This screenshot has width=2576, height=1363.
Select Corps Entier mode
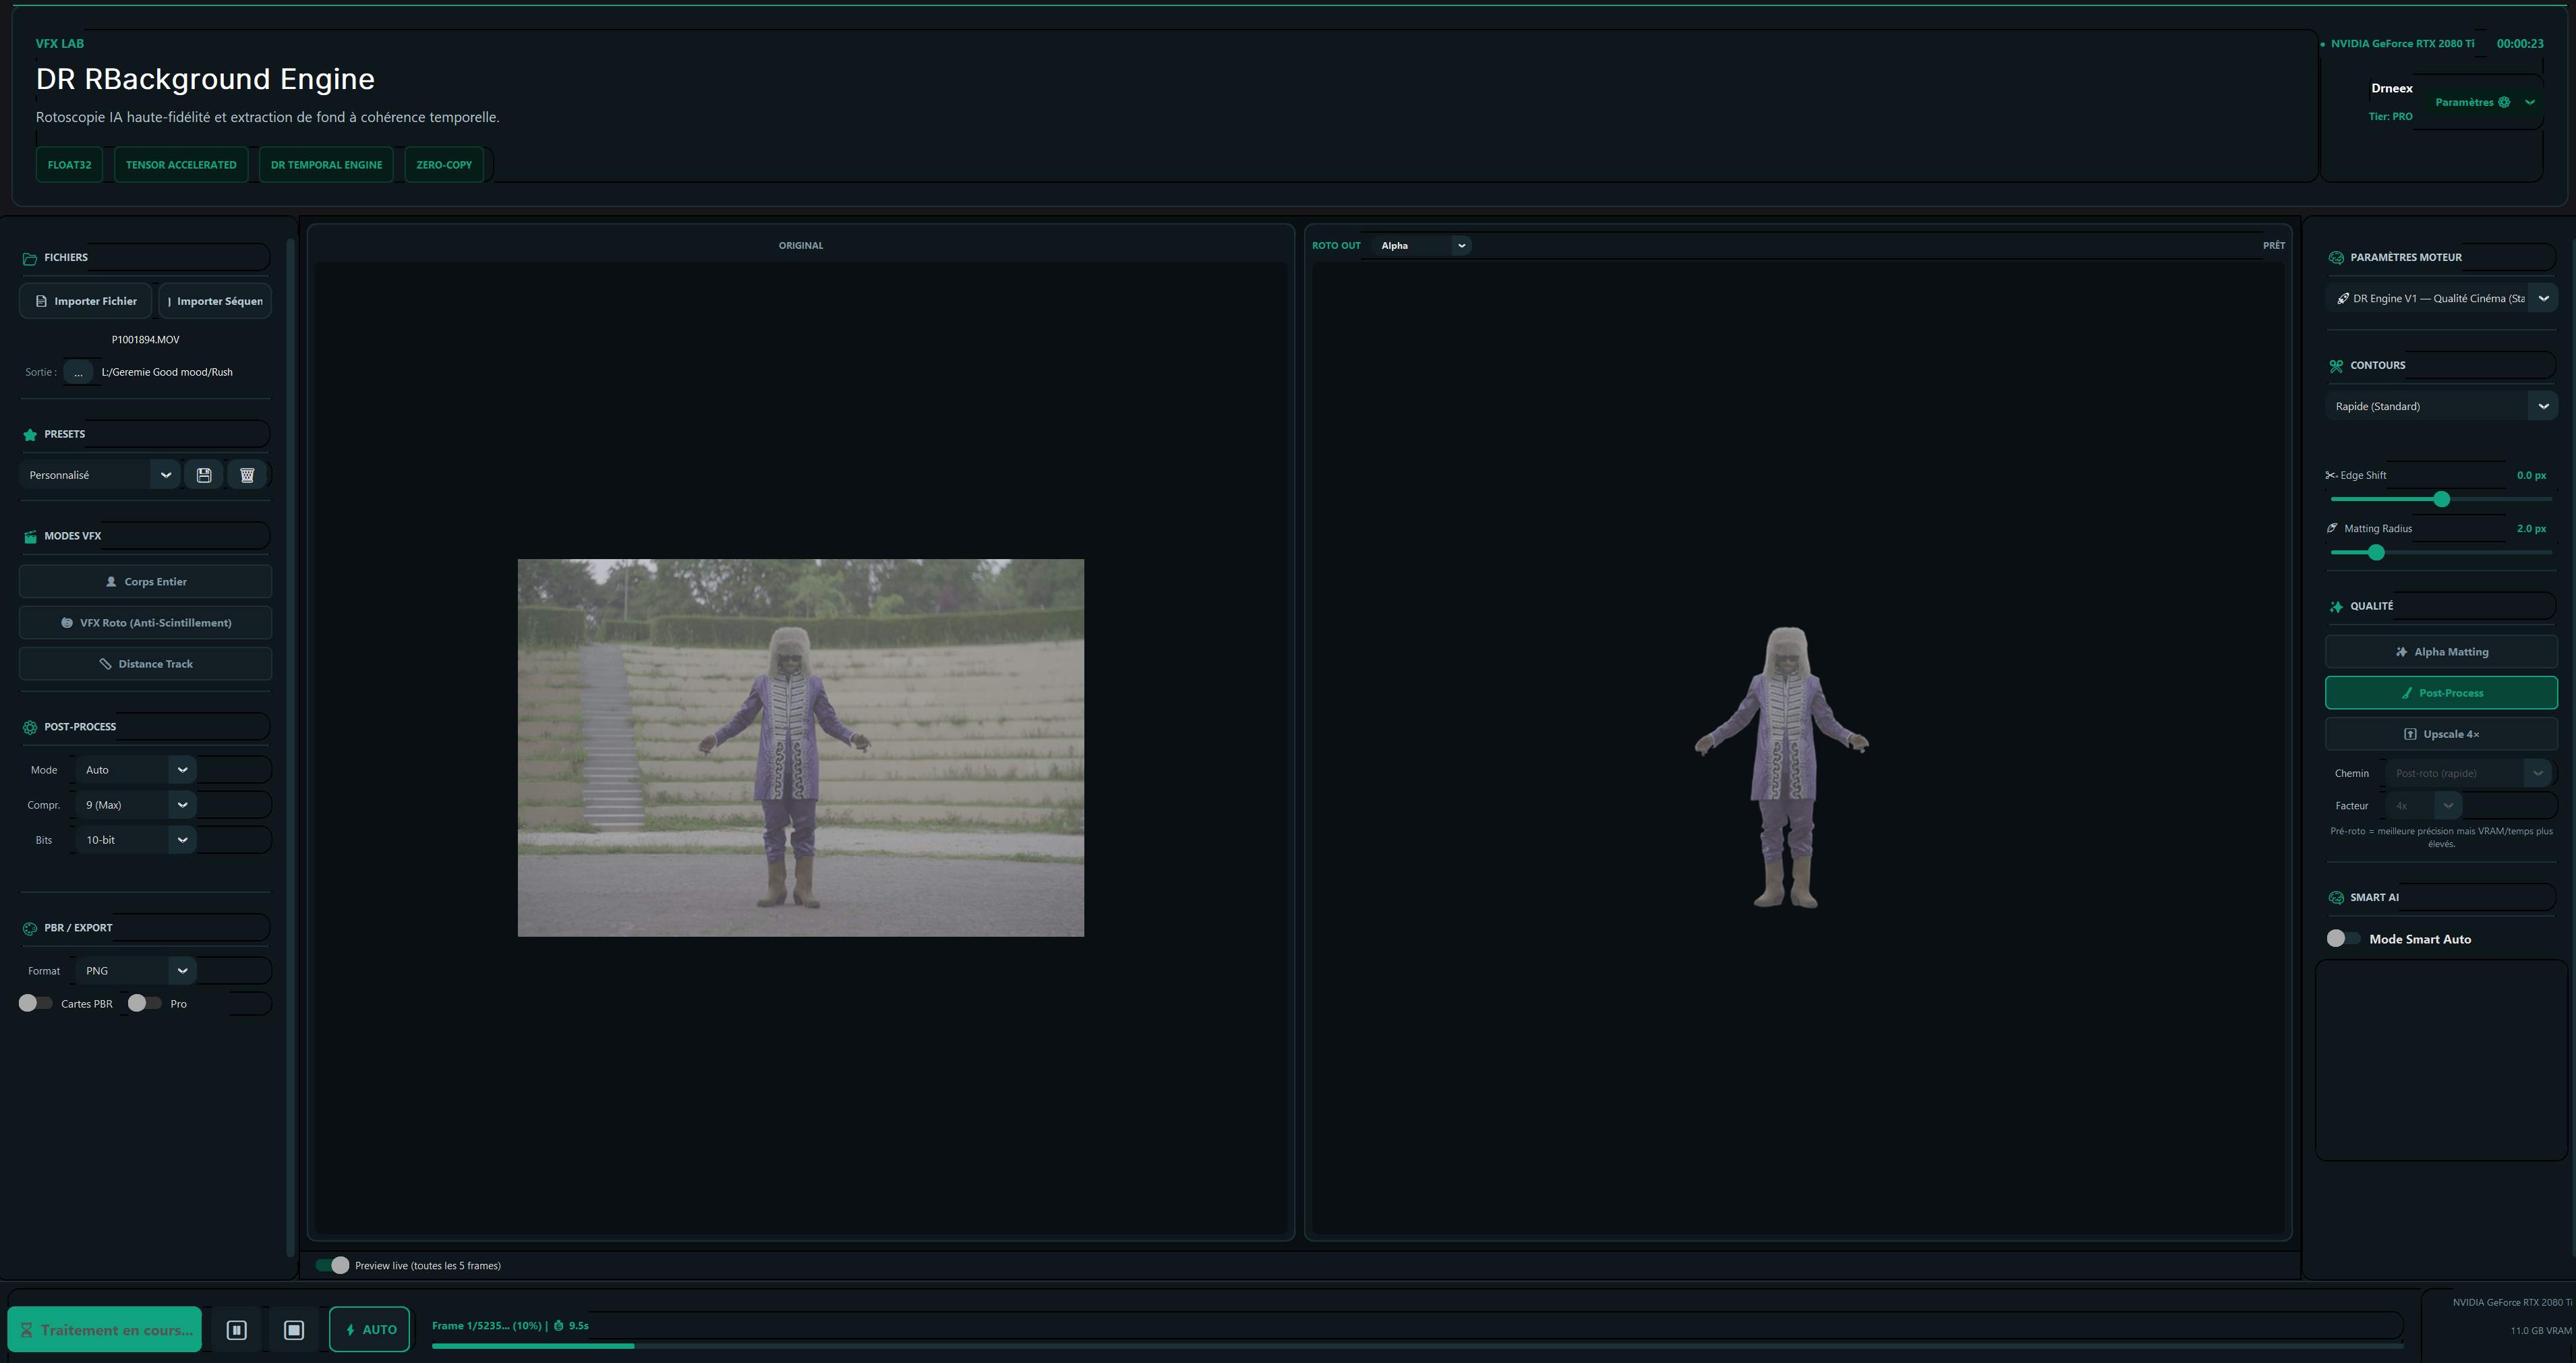pyautogui.click(x=145, y=582)
